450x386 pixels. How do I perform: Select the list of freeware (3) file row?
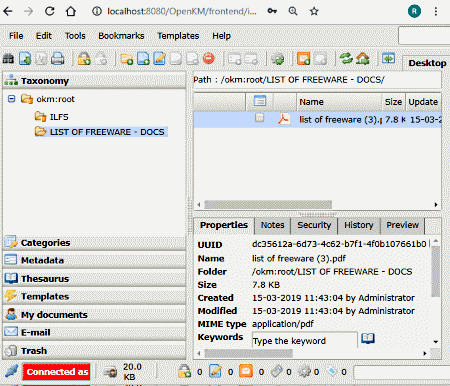317,119
